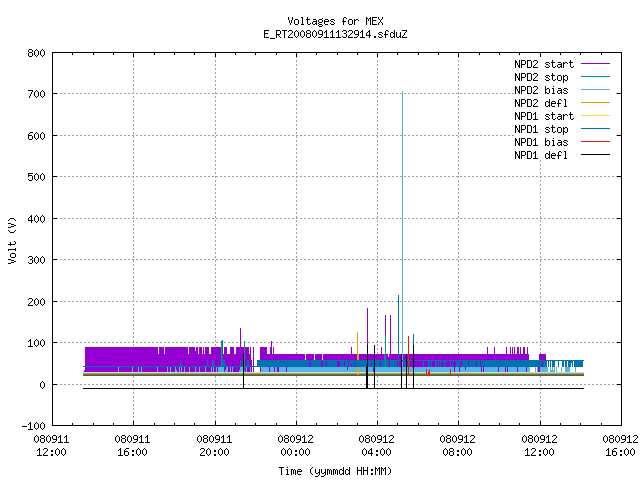Select the 'NPD1 bias' legend label
Screen dimensions: 640x480
541,142
